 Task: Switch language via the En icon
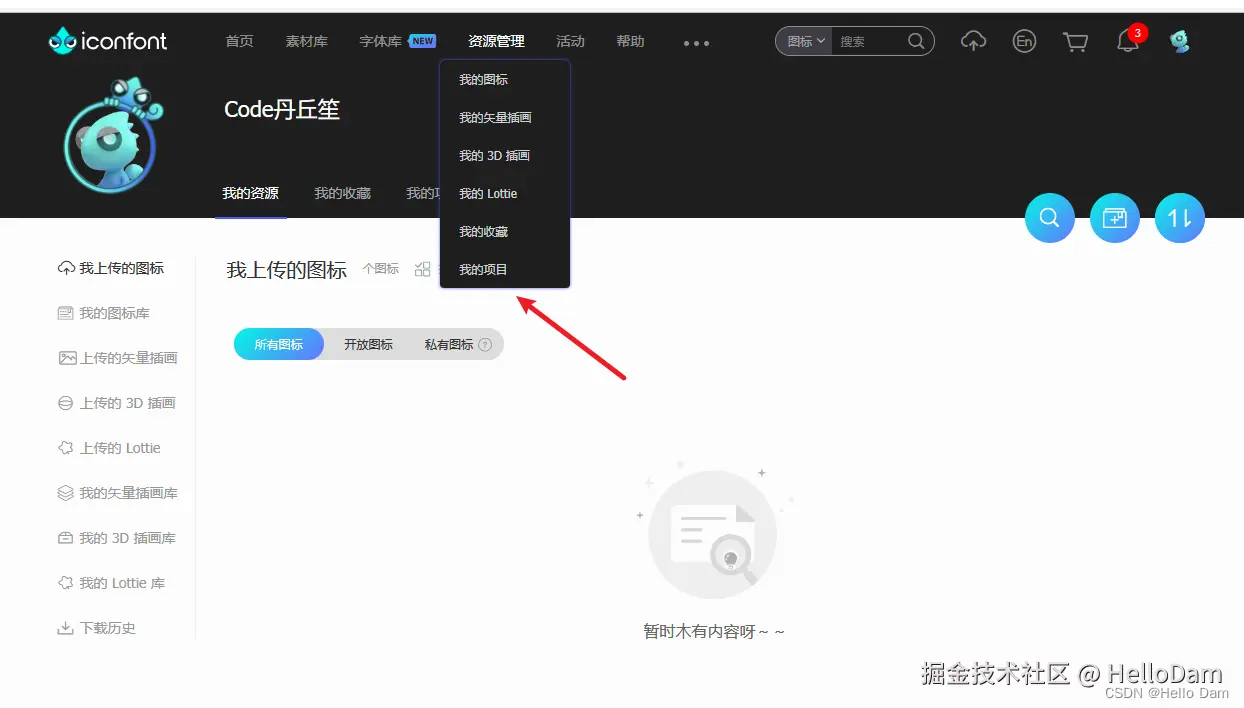click(1024, 41)
